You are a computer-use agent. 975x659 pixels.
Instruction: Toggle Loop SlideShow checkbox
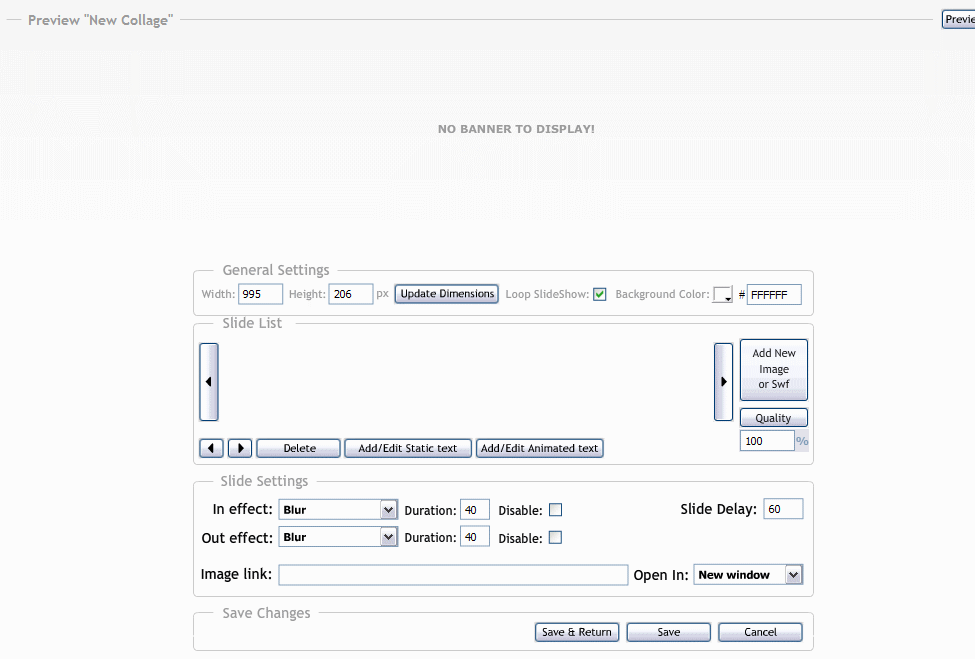[x=599, y=295]
